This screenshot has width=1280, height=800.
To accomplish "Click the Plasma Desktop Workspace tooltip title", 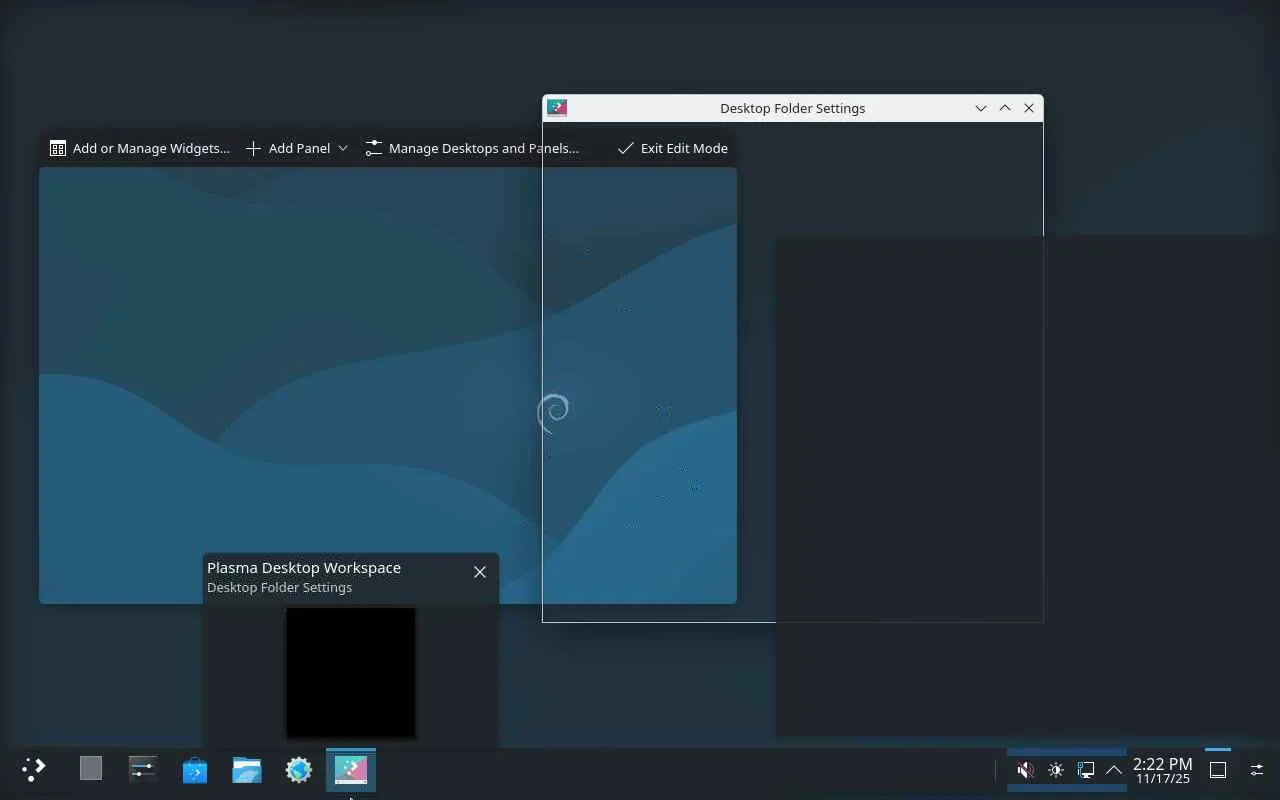I will [304, 567].
